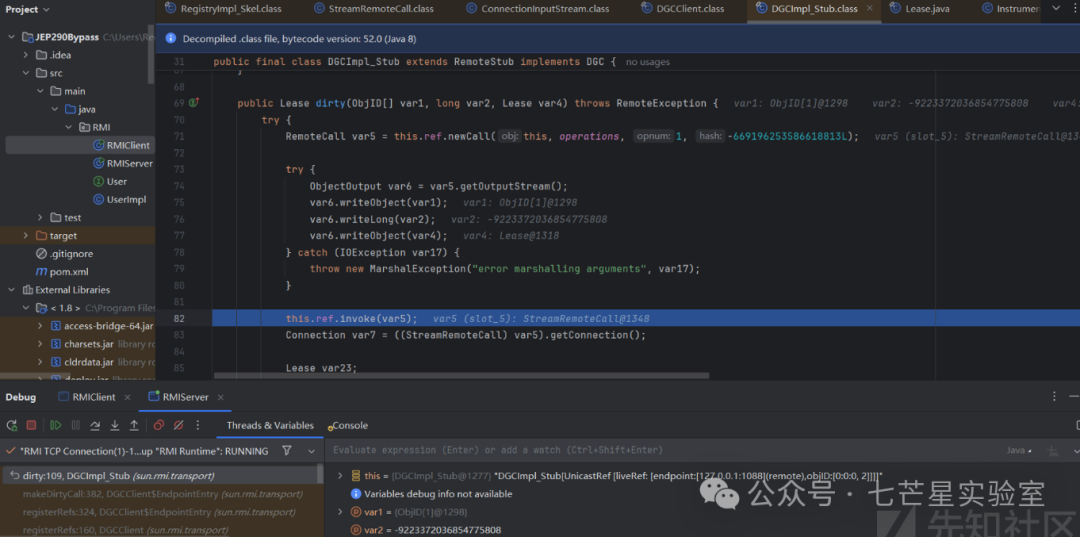This screenshot has height=537, width=1080.
Task: Select UserImpl class in project tree
Action: coord(119,200)
